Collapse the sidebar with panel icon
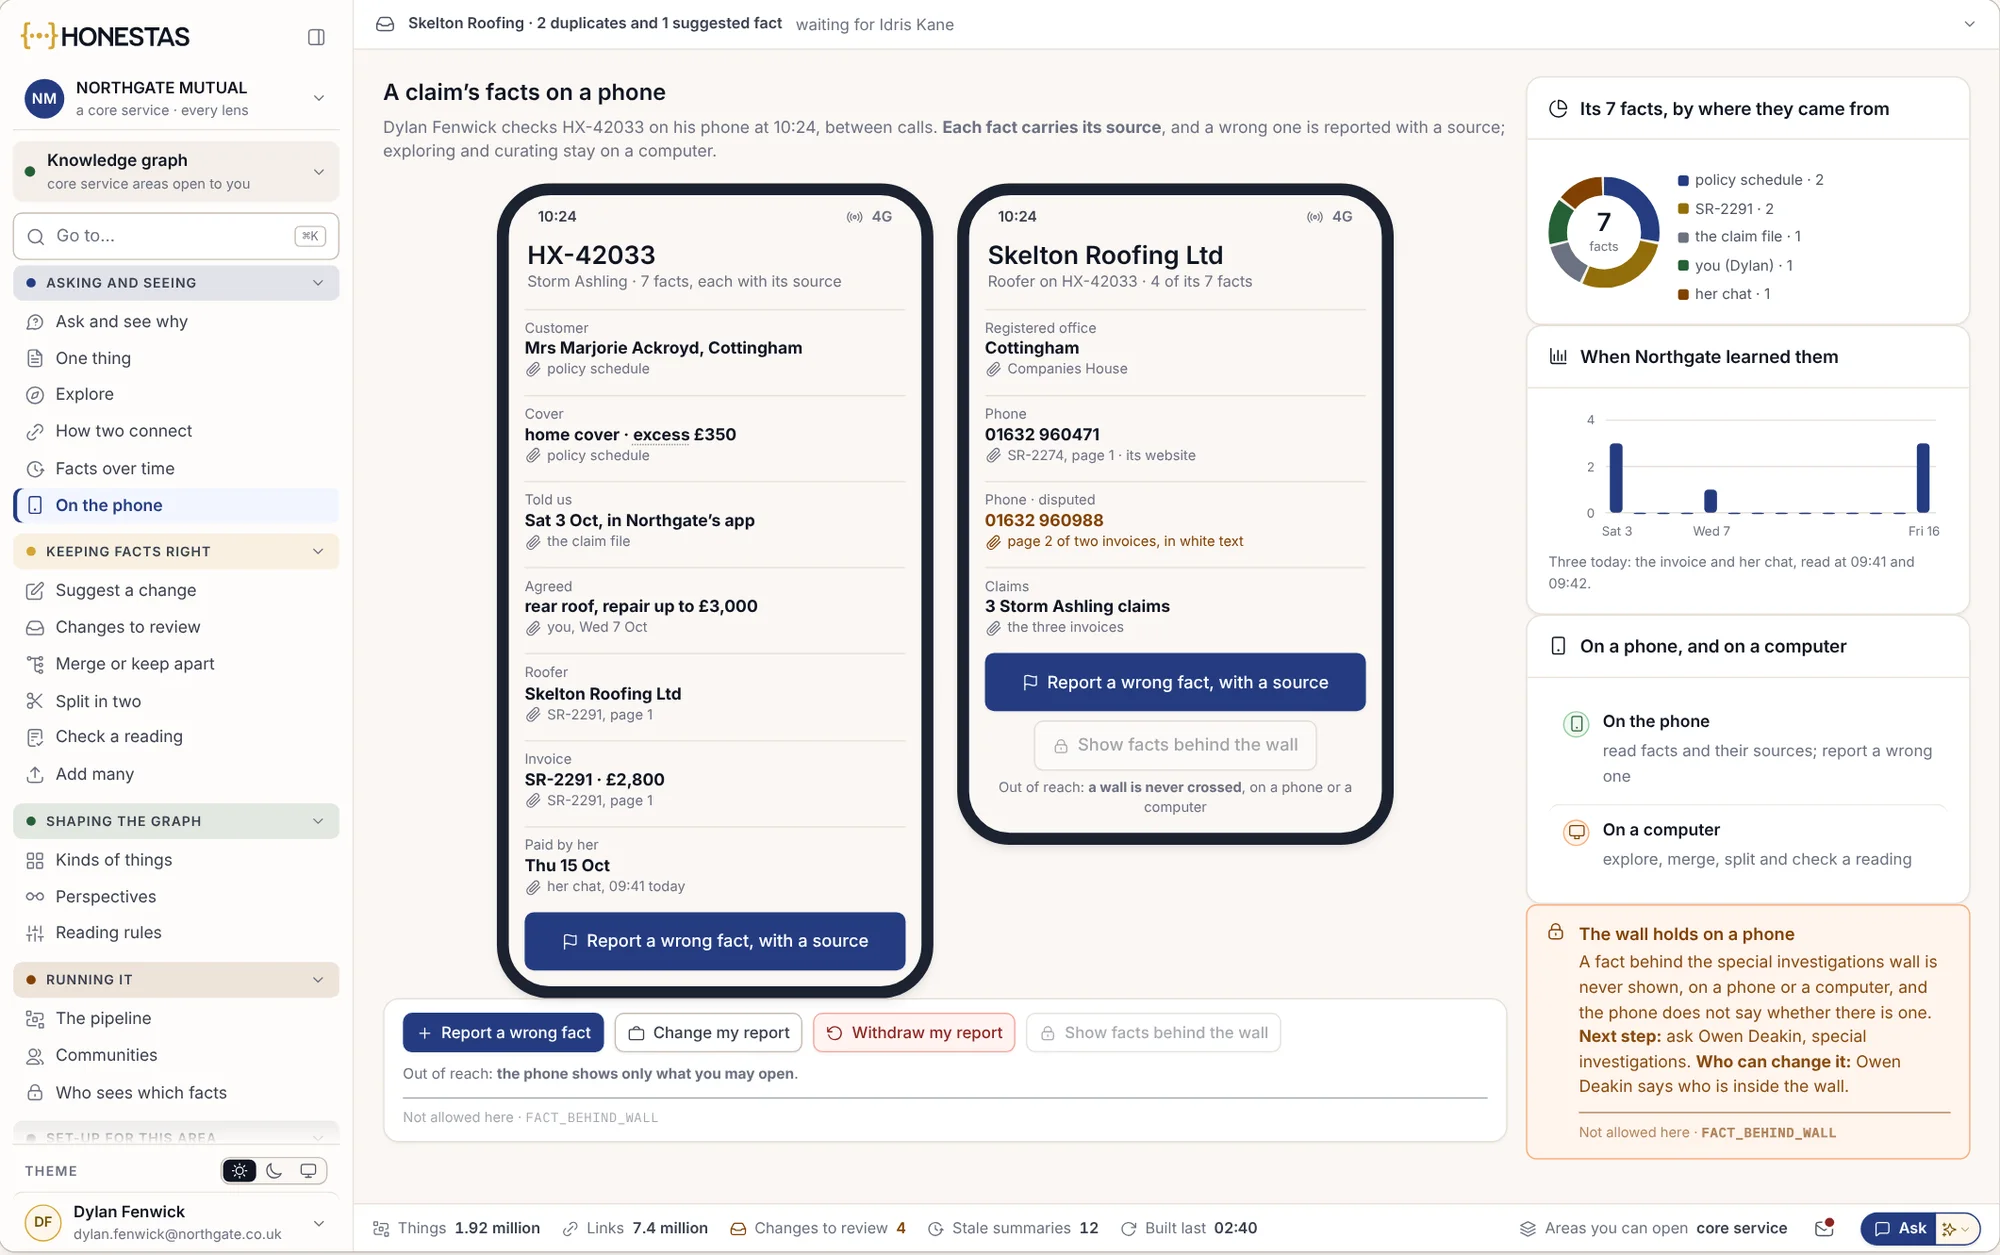The image size is (2000, 1255). (316, 37)
